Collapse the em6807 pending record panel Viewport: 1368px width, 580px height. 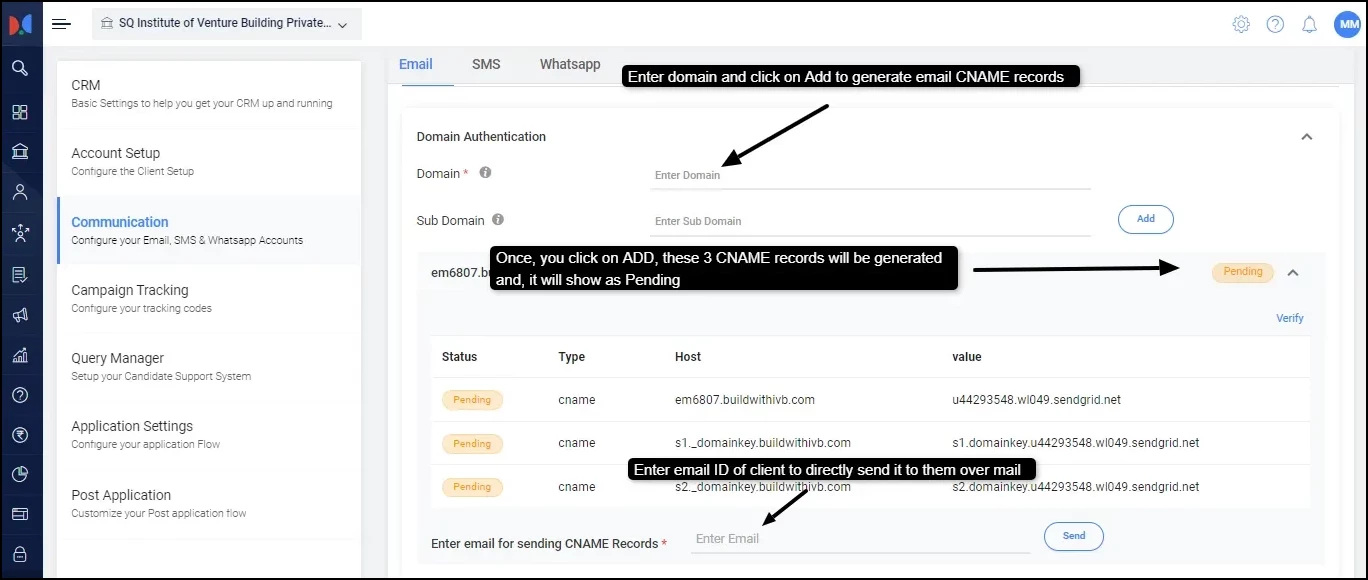pyautogui.click(x=1293, y=272)
